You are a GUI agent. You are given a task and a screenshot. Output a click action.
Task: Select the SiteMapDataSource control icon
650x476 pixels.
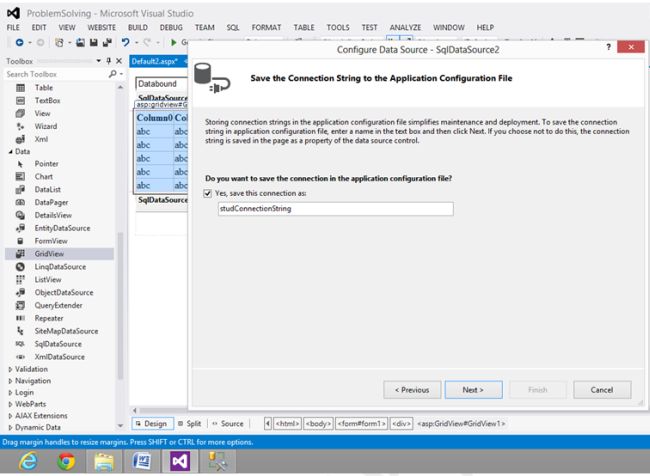coord(20,331)
